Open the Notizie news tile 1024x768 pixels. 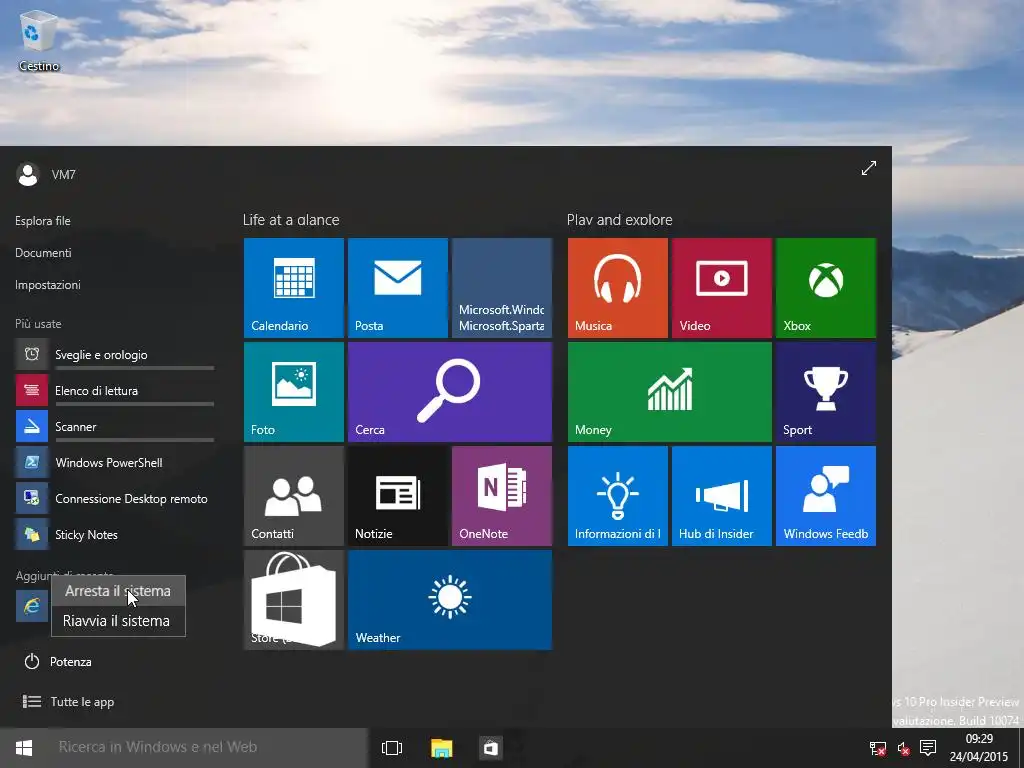pos(398,496)
